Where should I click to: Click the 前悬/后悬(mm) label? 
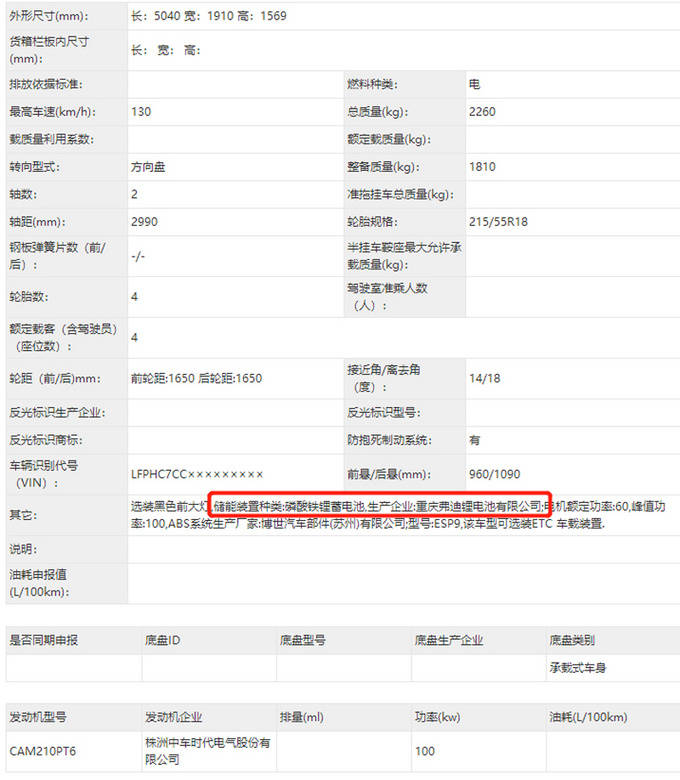pyautogui.click(x=389, y=474)
